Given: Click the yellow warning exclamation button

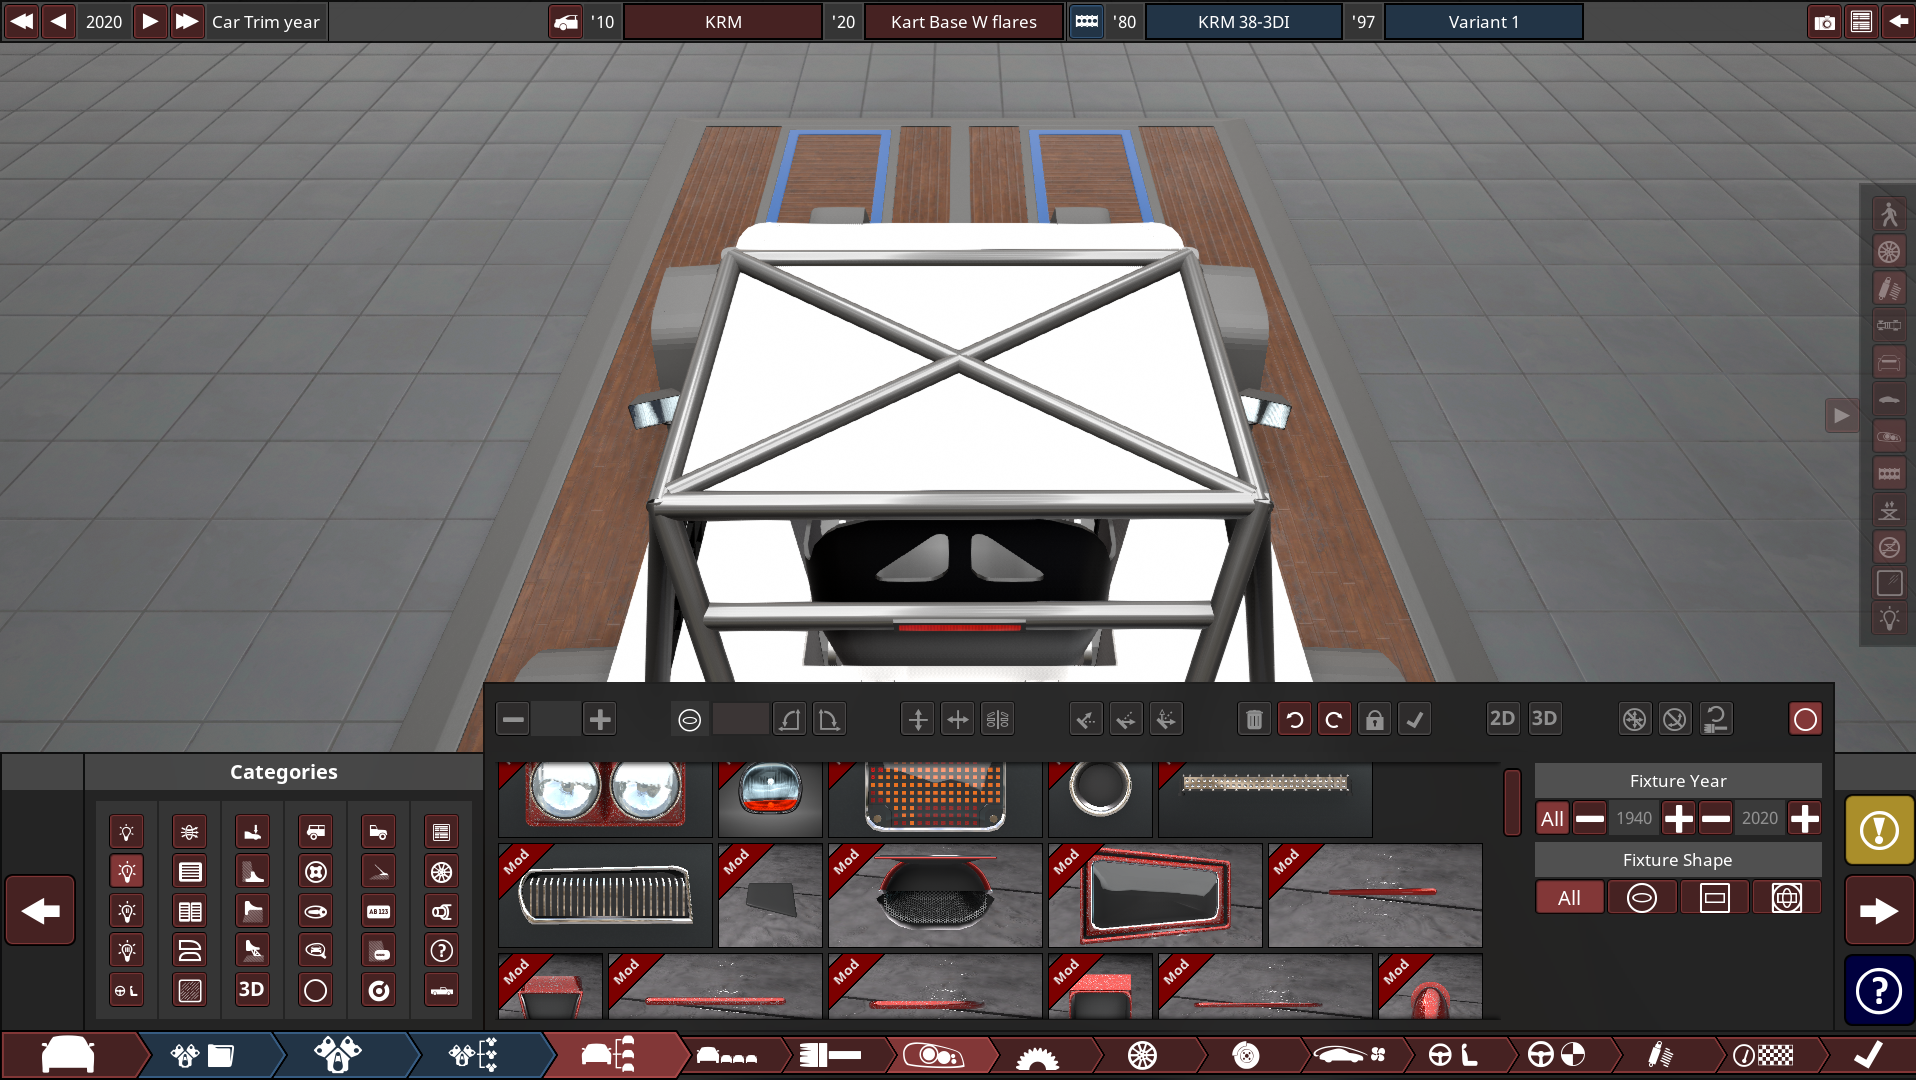Looking at the screenshot, I should point(1879,830).
